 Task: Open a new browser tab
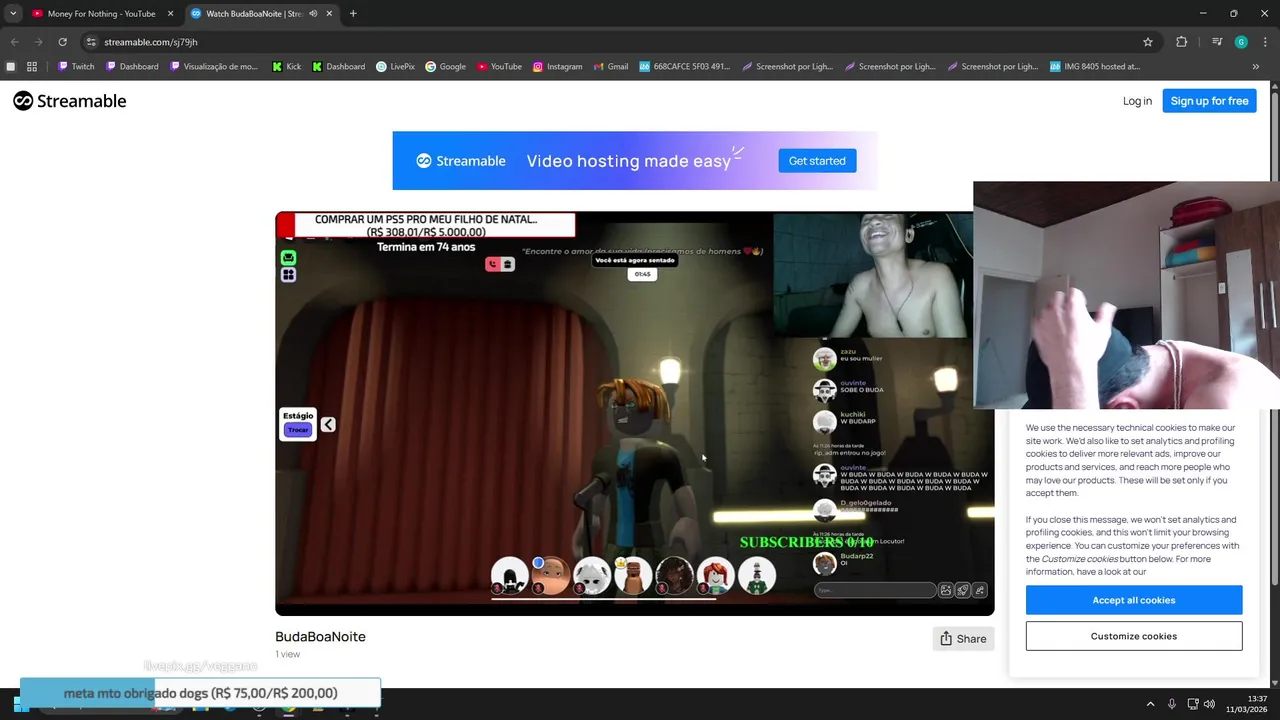[x=353, y=14]
